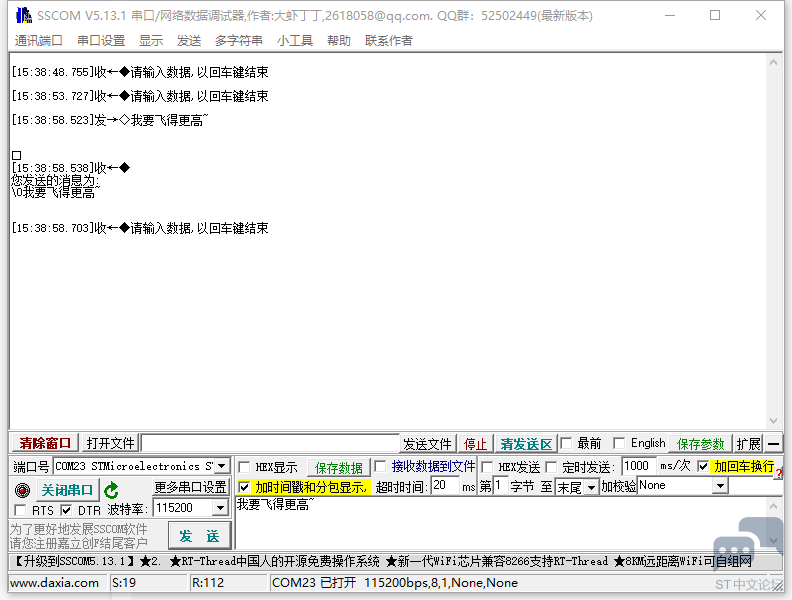Enable the 定时发送 checkbox
The height and width of the screenshot is (600, 792).
pyautogui.click(x=551, y=467)
